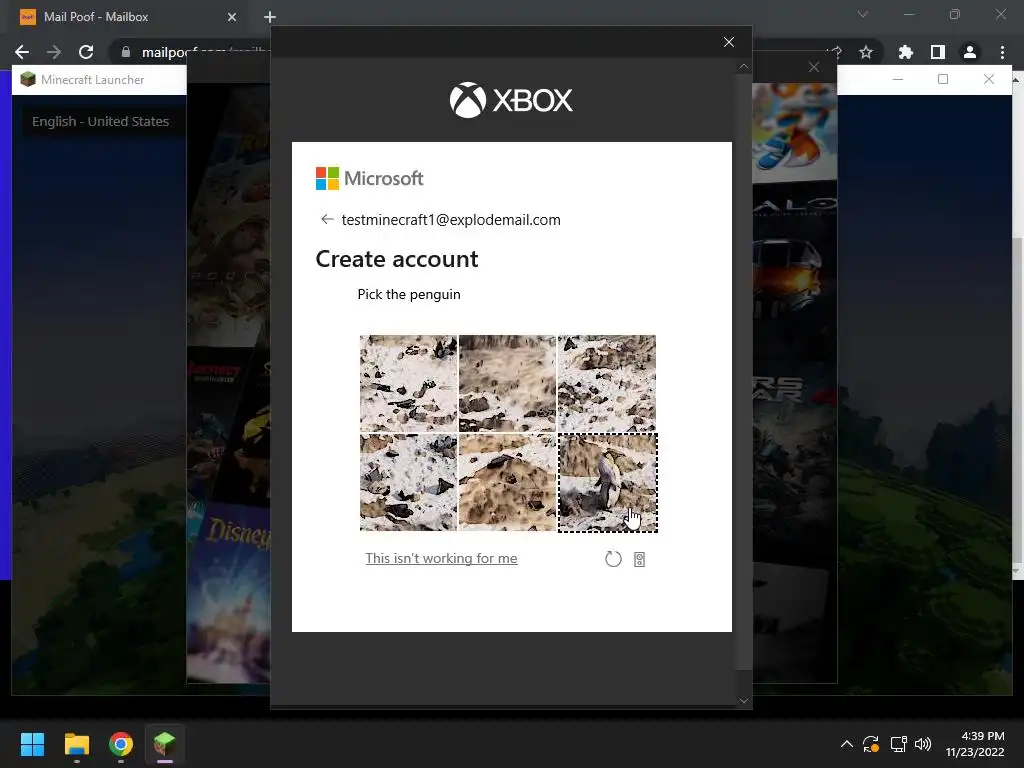Select the Mail Poof - Mailbox tab
The height and width of the screenshot is (768, 1024).
coord(128,17)
